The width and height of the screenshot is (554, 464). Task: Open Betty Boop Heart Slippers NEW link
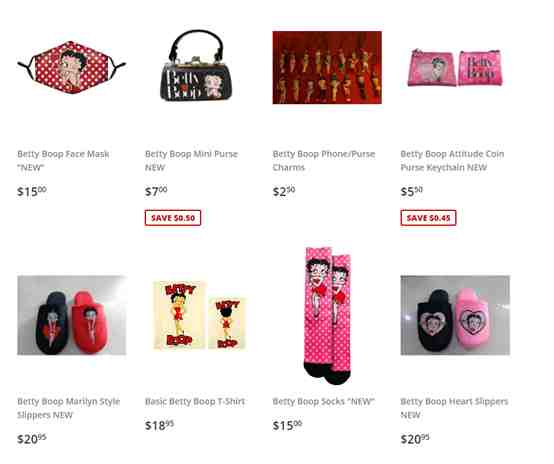[x=454, y=408]
